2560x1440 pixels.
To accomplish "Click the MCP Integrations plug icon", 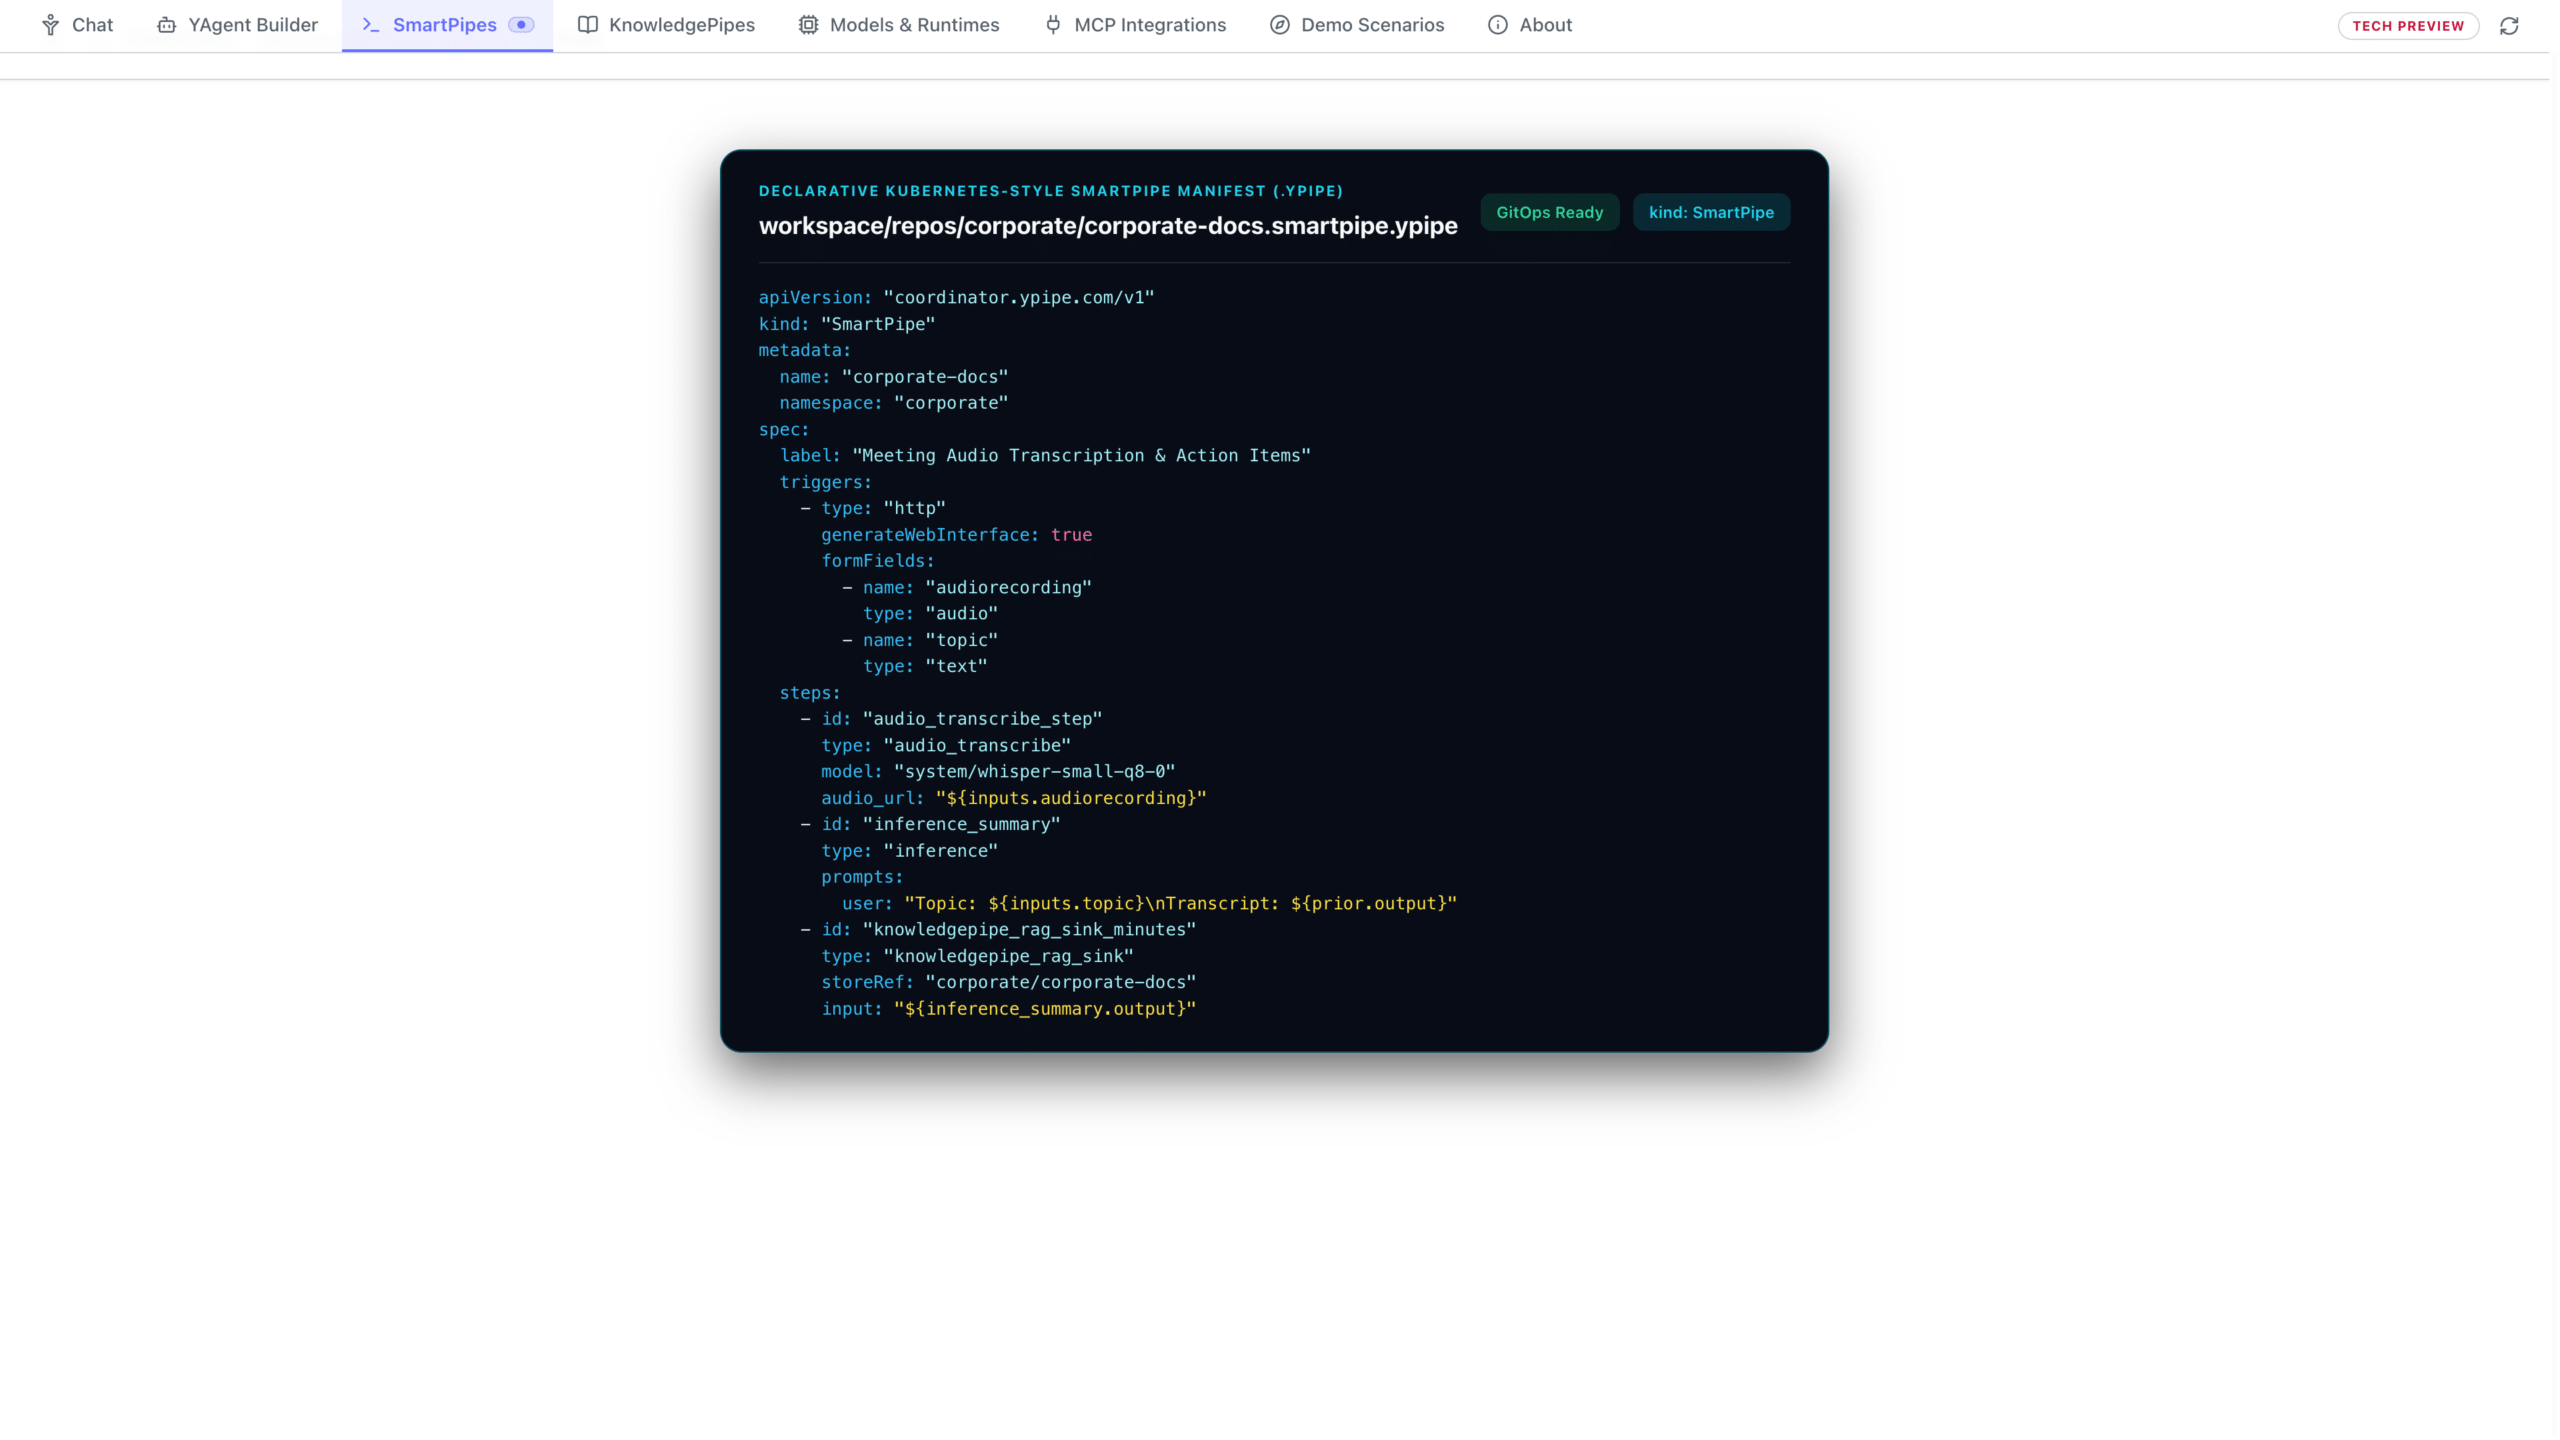I will [1053, 25].
